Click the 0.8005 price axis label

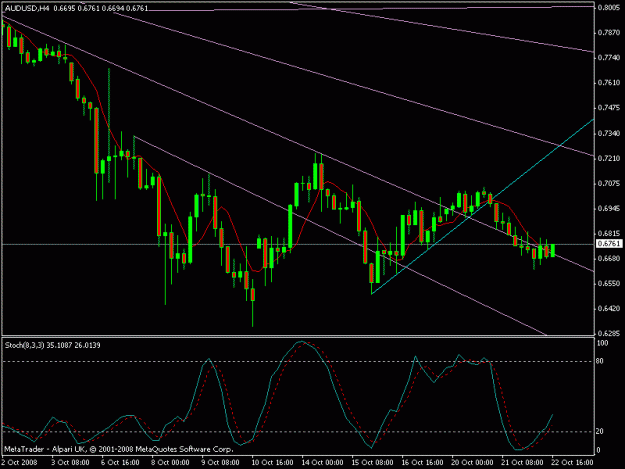click(609, 8)
